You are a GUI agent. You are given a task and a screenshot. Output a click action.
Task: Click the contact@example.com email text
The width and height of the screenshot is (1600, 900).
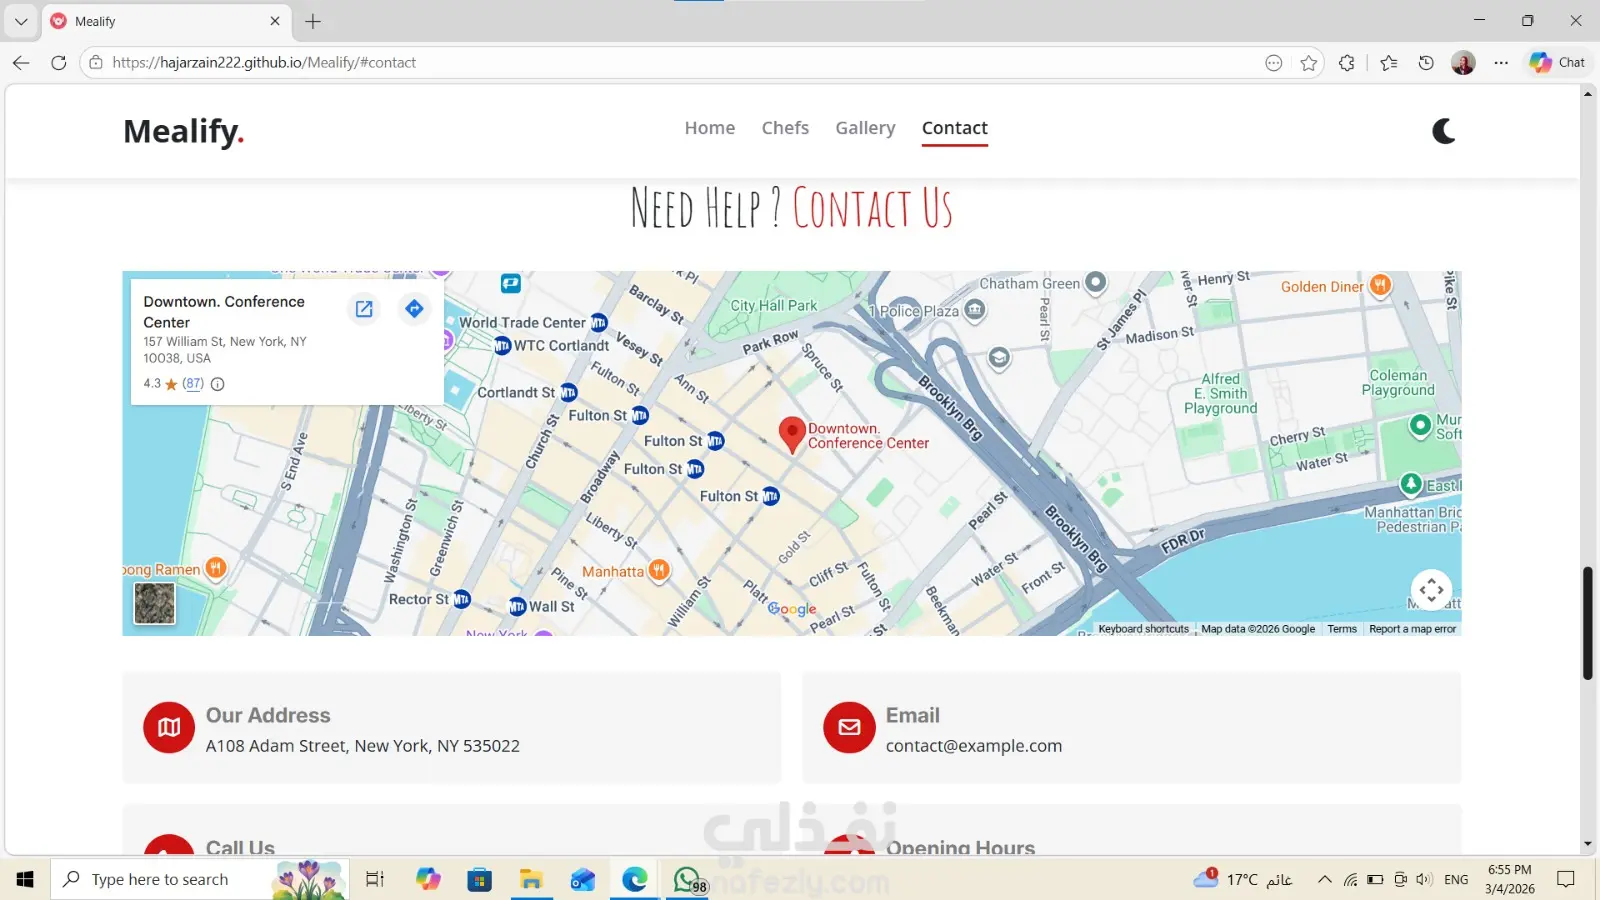pyautogui.click(x=974, y=746)
